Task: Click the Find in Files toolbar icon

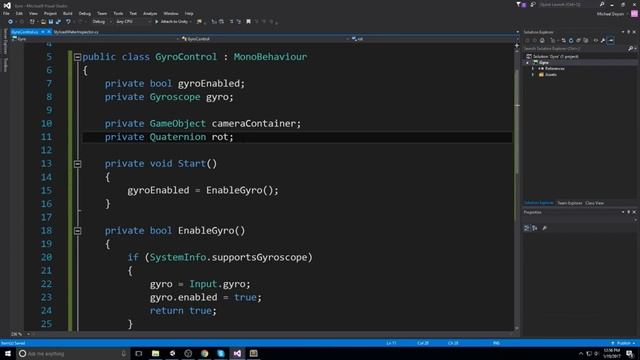Action: coord(199,22)
